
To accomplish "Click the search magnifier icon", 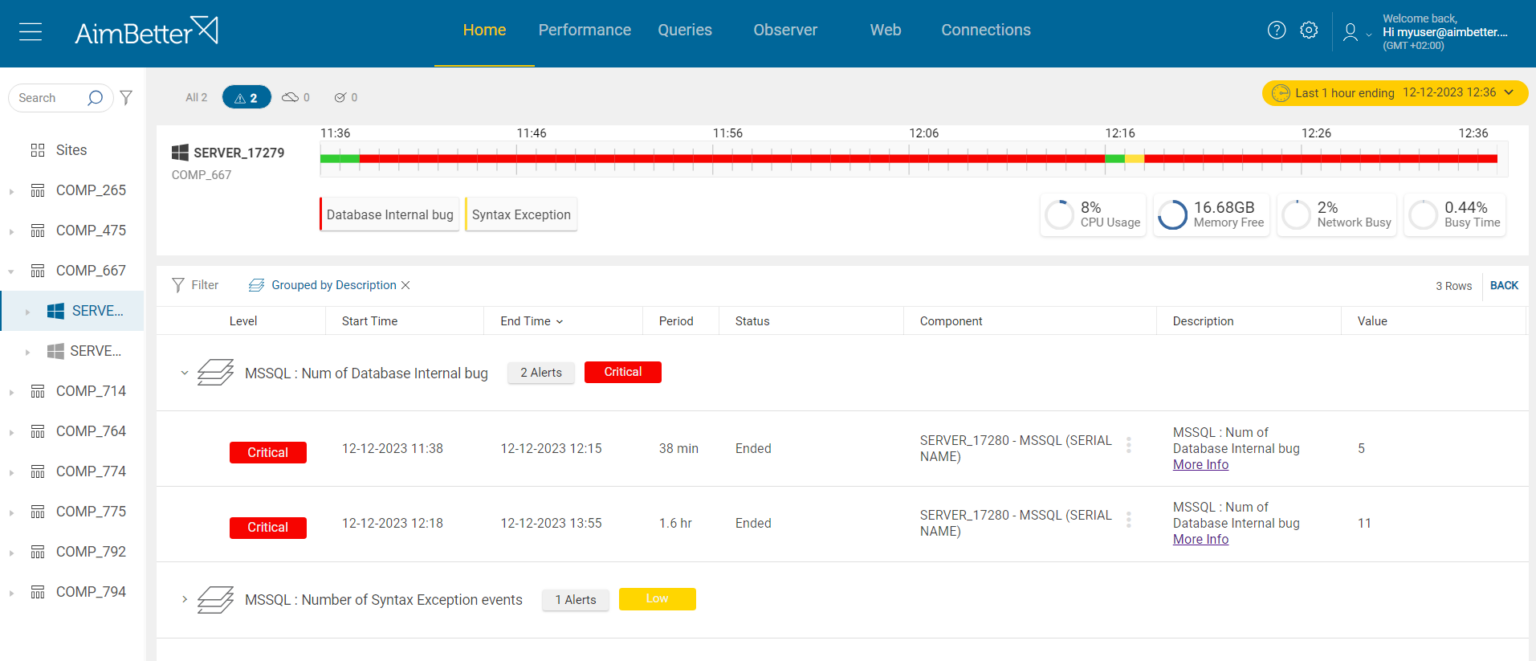I will pos(95,98).
